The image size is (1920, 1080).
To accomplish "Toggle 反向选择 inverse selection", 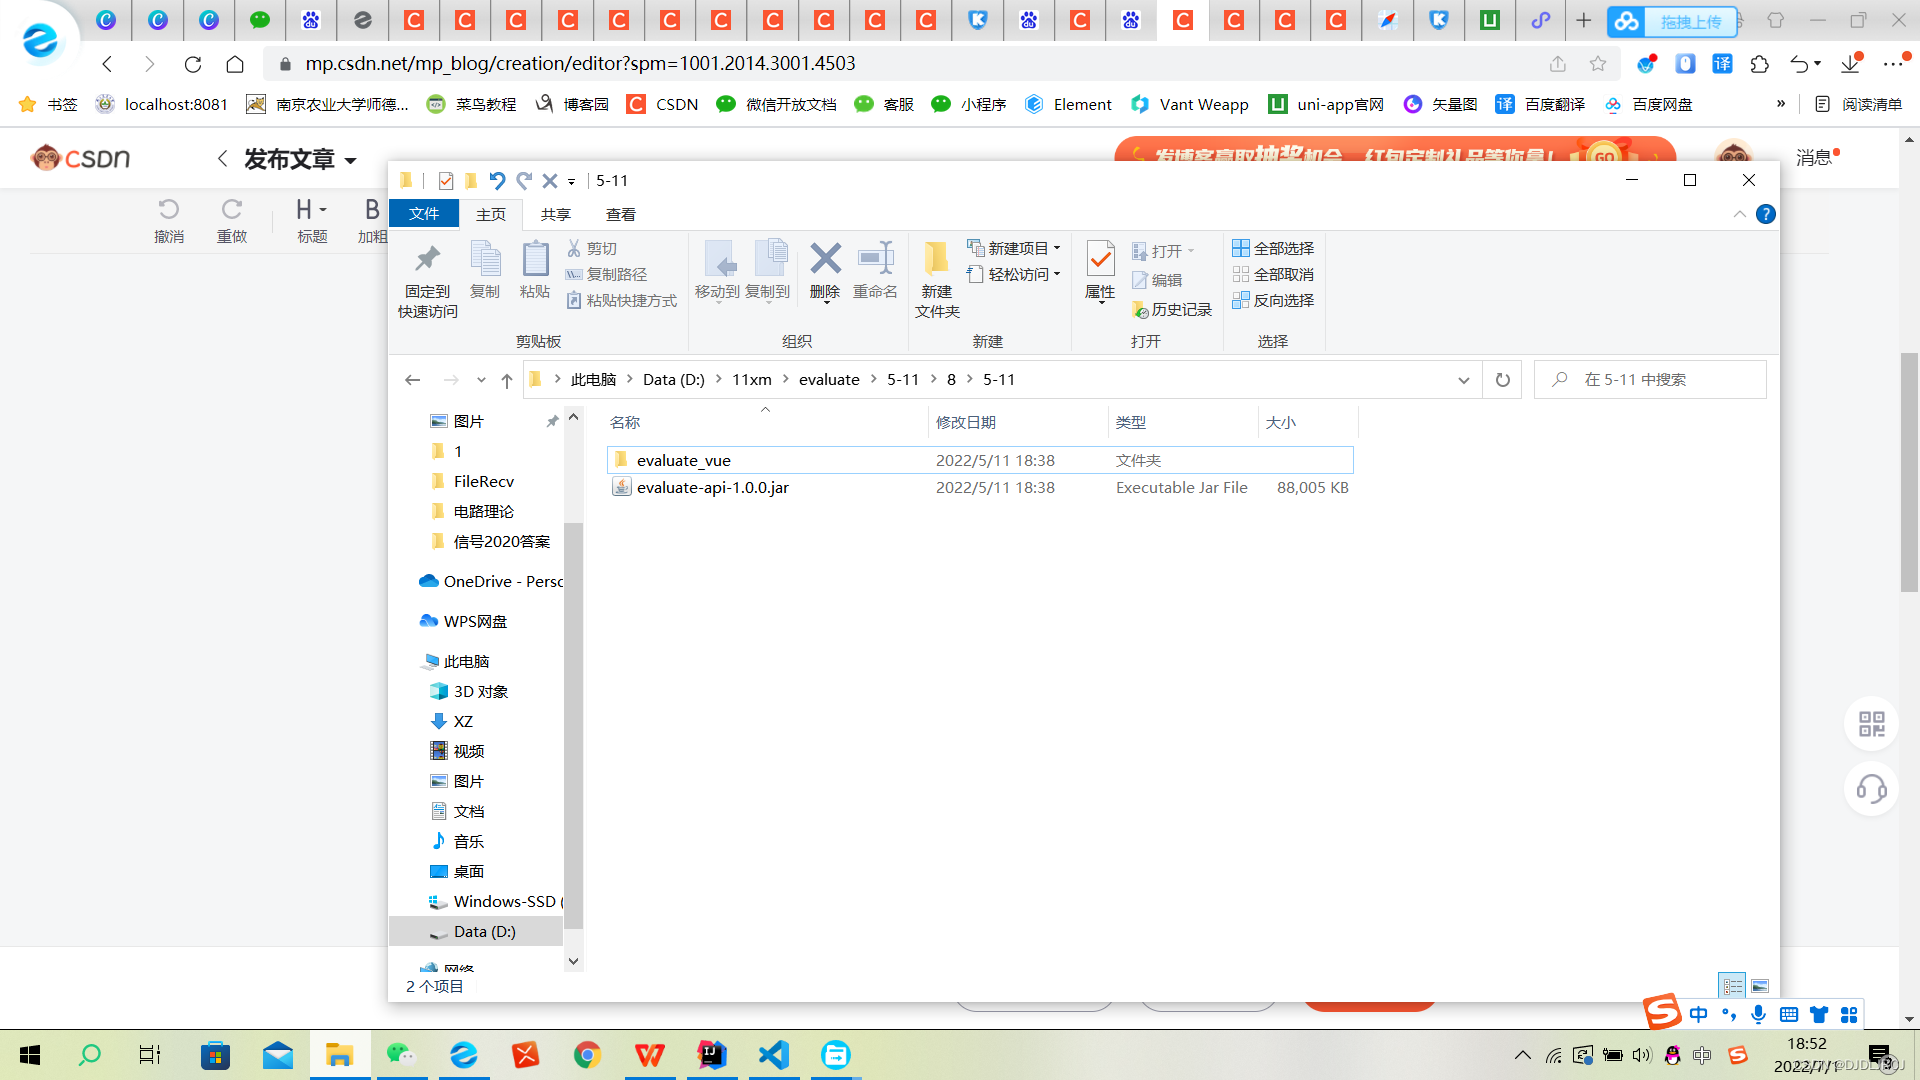I will pyautogui.click(x=1272, y=300).
